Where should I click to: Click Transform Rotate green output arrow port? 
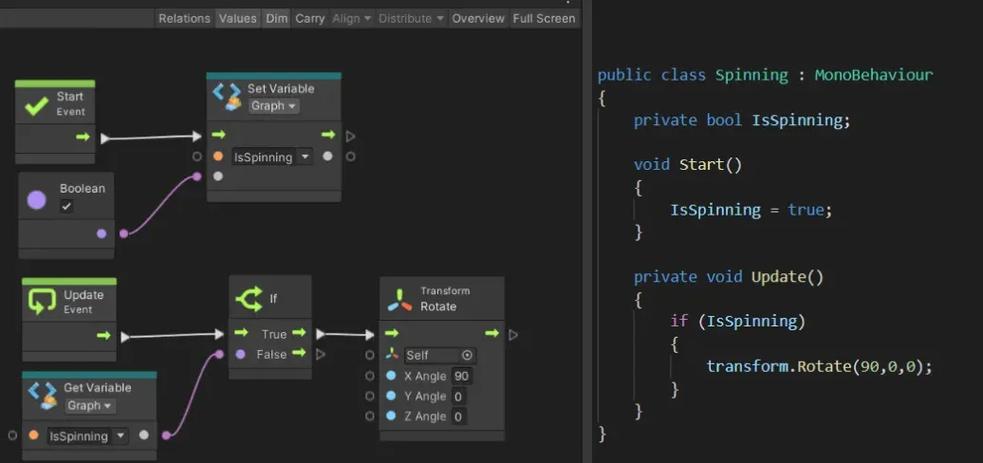click(492, 333)
